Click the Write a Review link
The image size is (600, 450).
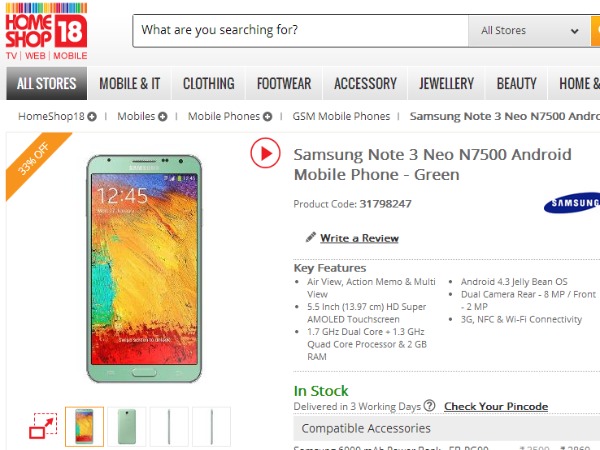pyautogui.click(x=359, y=238)
